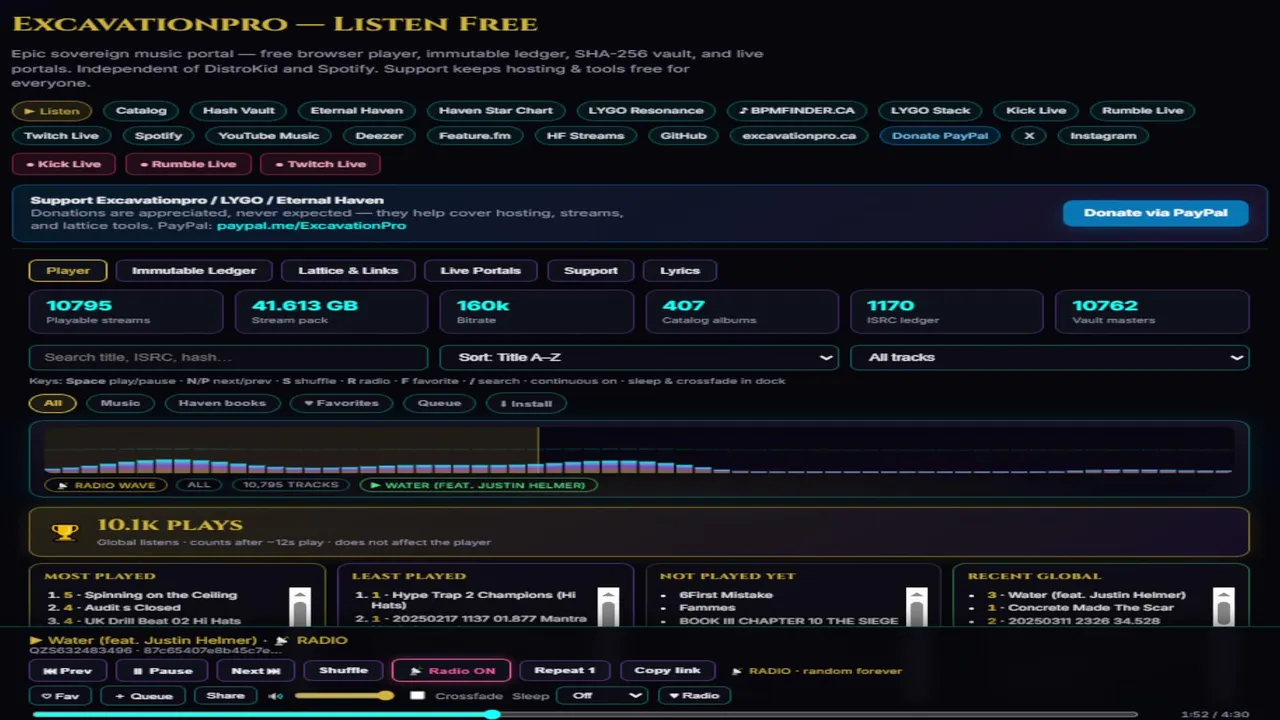Click the Donate via PayPal button

[1156, 212]
